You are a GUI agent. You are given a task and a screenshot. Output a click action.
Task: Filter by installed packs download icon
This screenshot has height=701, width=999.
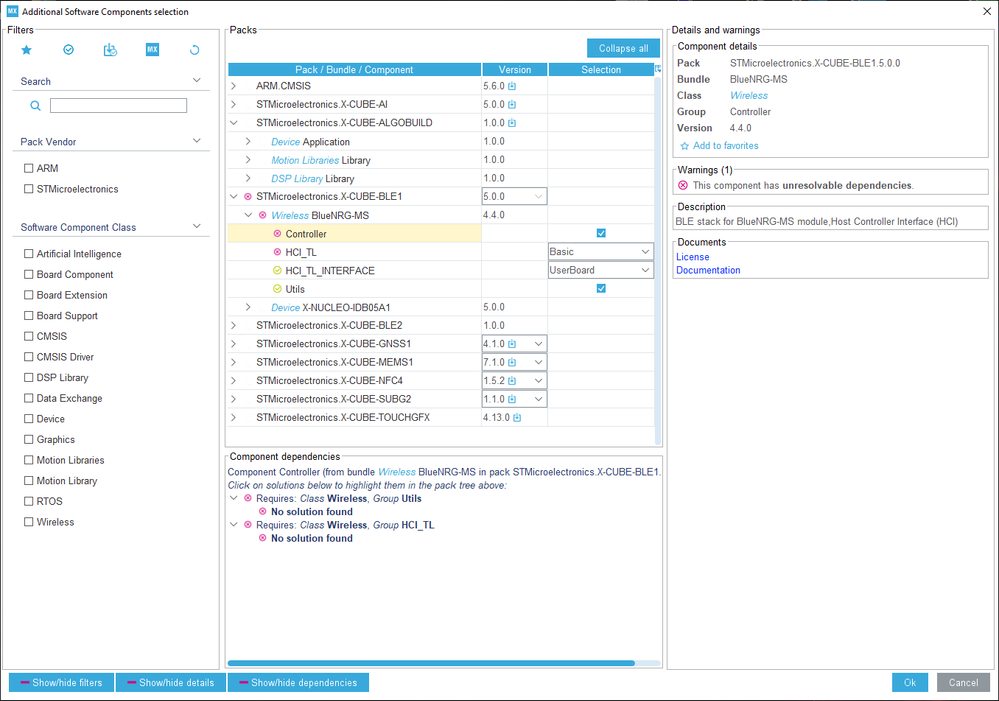[x=110, y=50]
